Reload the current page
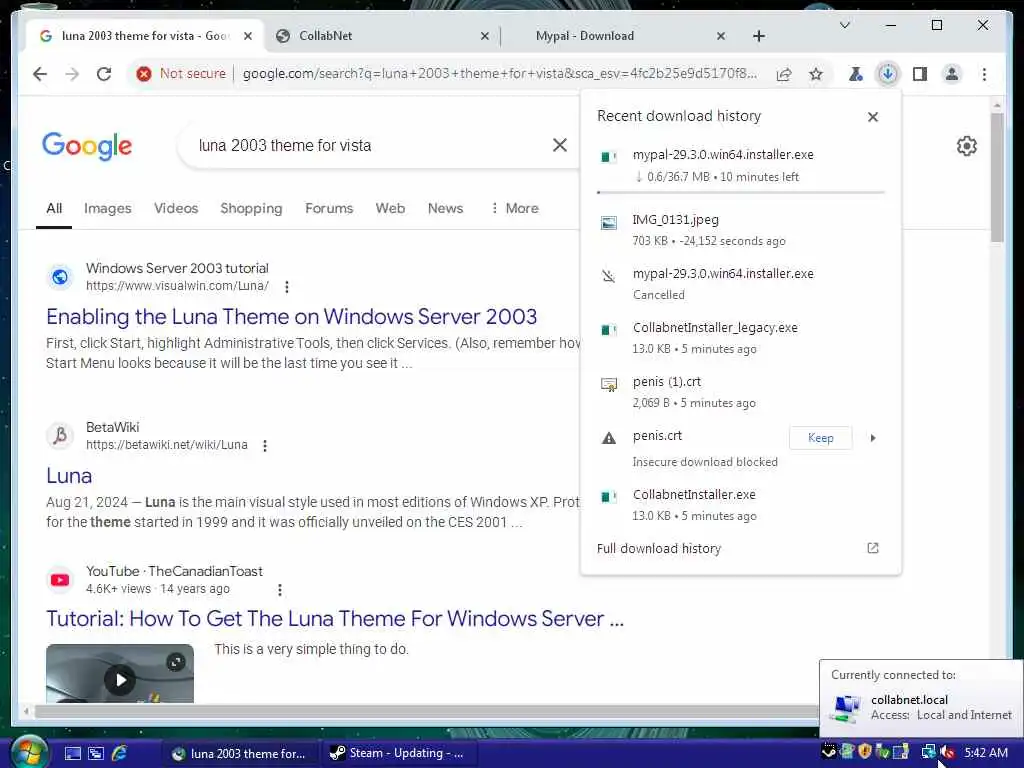Viewport: 1024px width, 768px height. coord(104,74)
